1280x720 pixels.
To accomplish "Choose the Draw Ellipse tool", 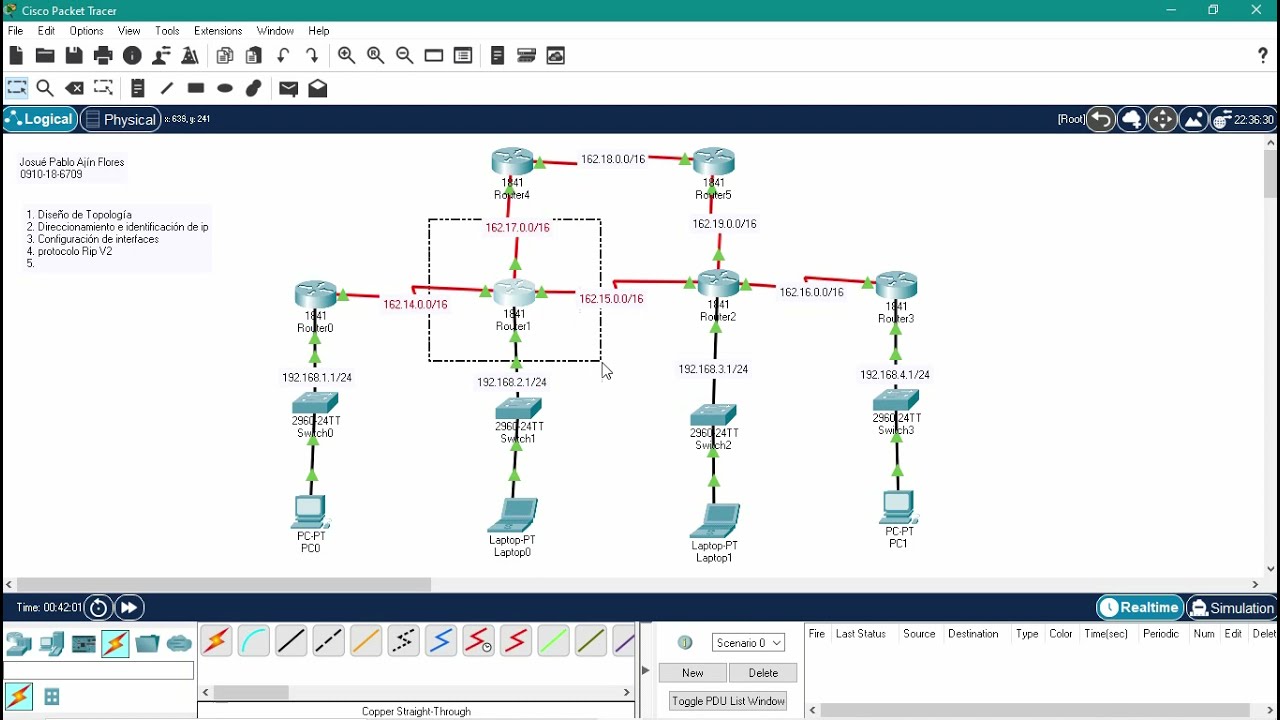I will (x=225, y=88).
